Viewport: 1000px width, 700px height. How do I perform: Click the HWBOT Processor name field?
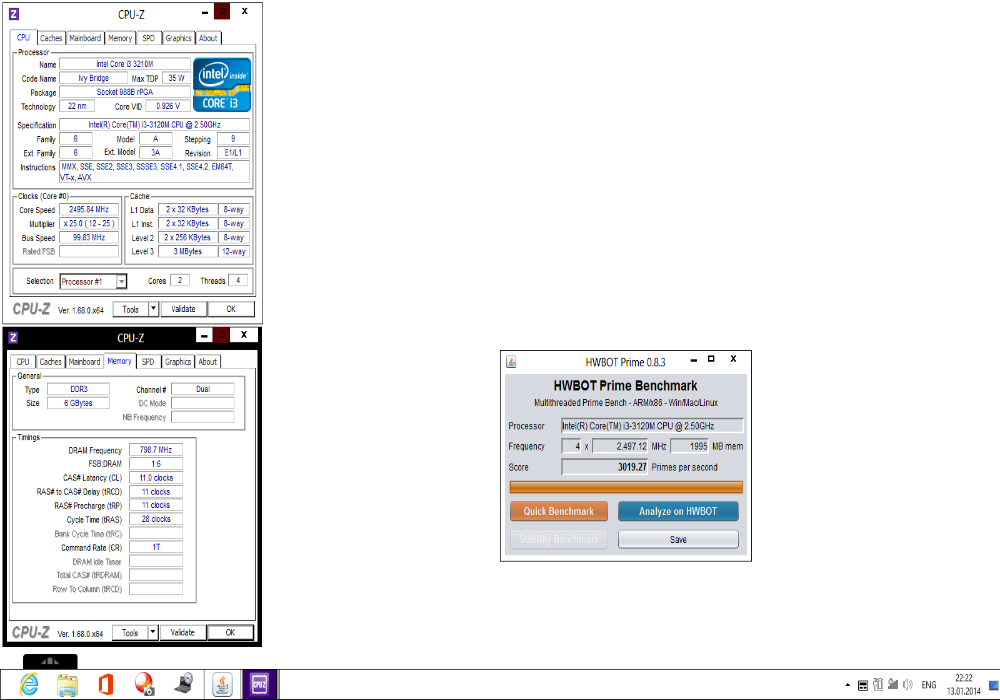point(652,426)
